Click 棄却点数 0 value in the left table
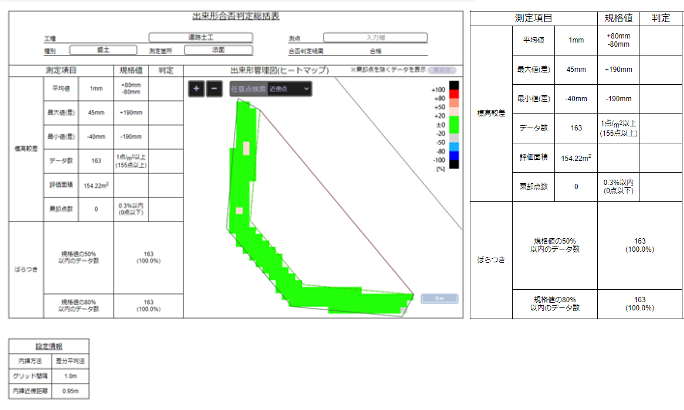 (96, 209)
